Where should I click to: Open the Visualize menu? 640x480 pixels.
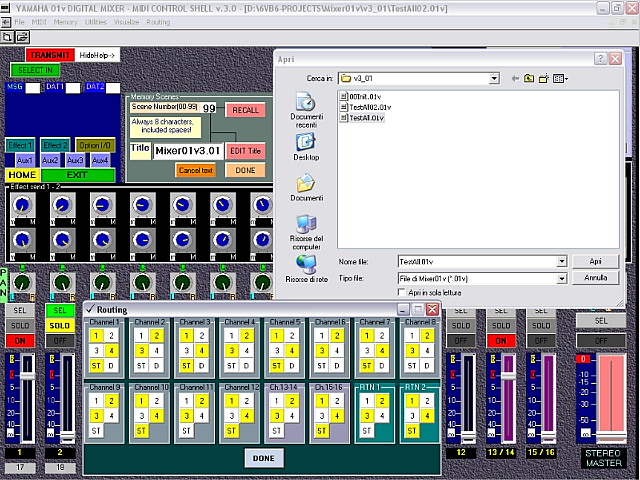pos(126,22)
